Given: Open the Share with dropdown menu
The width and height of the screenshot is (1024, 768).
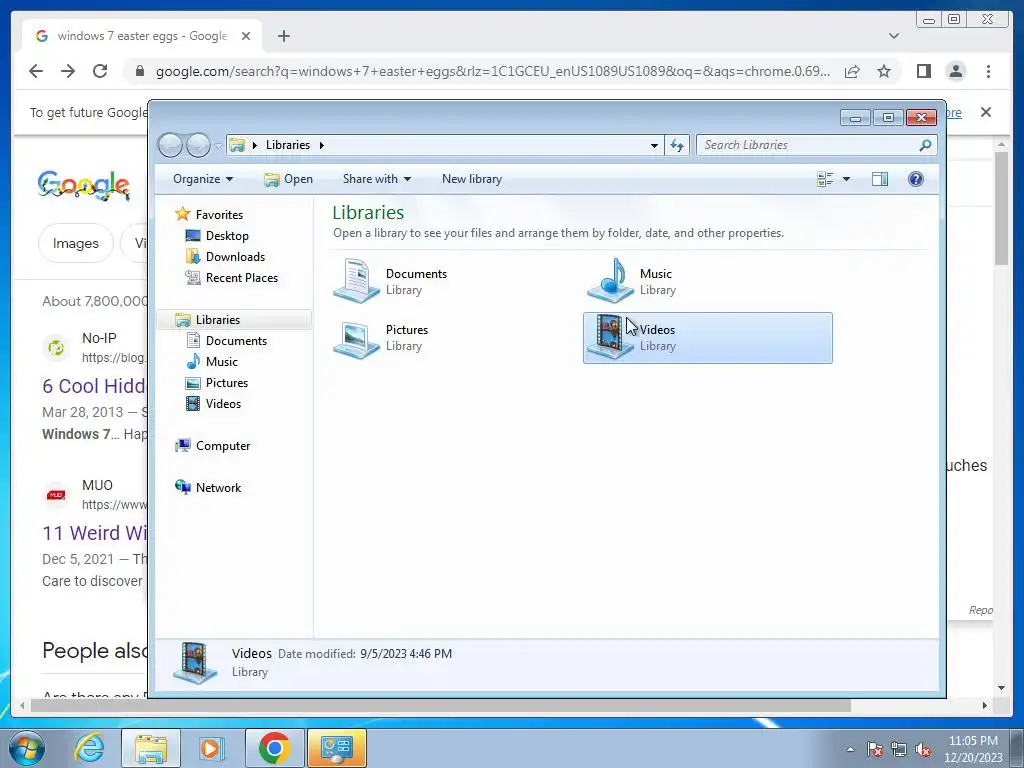Looking at the screenshot, I should click(377, 179).
